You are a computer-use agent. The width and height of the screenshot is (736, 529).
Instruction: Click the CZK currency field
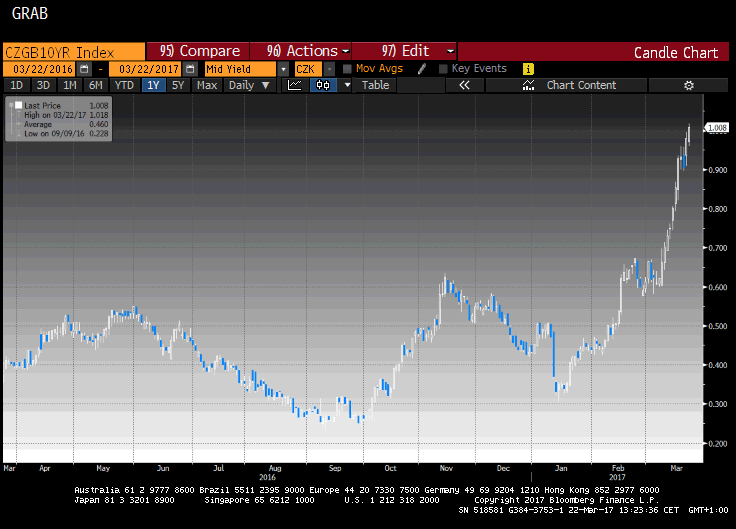pos(308,69)
